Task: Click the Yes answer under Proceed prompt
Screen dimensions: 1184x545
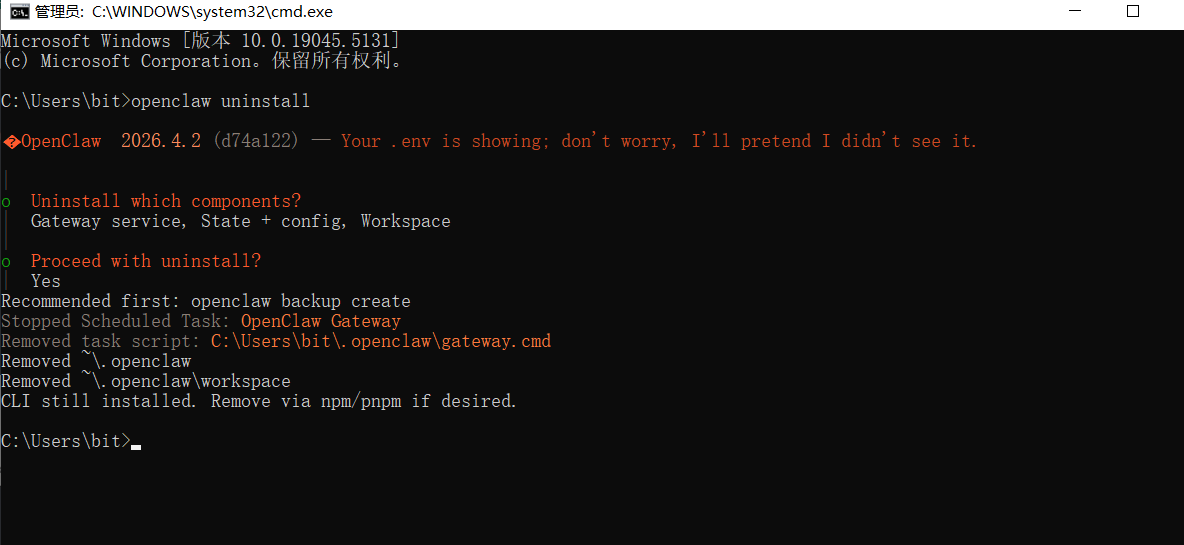Action: [46, 281]
